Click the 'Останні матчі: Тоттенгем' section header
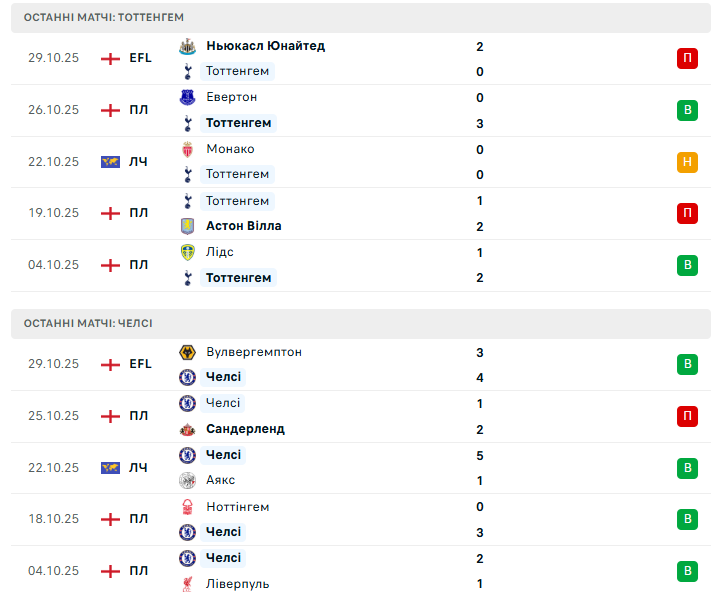Screen dimensions: 720x603 coord(104,17)
